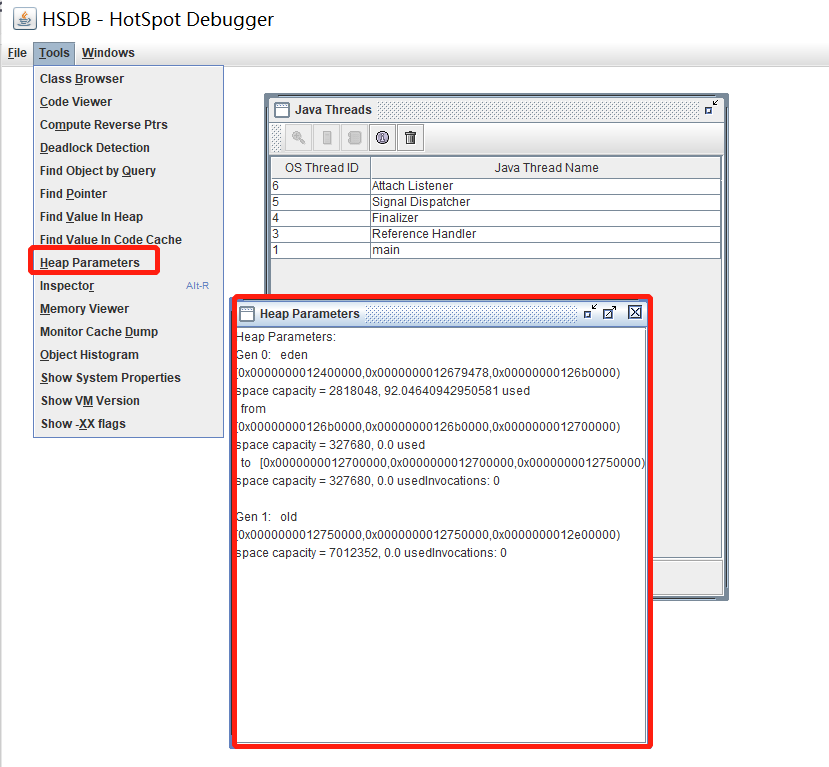Click the 'Gen 1: old' line

point(266,516)
